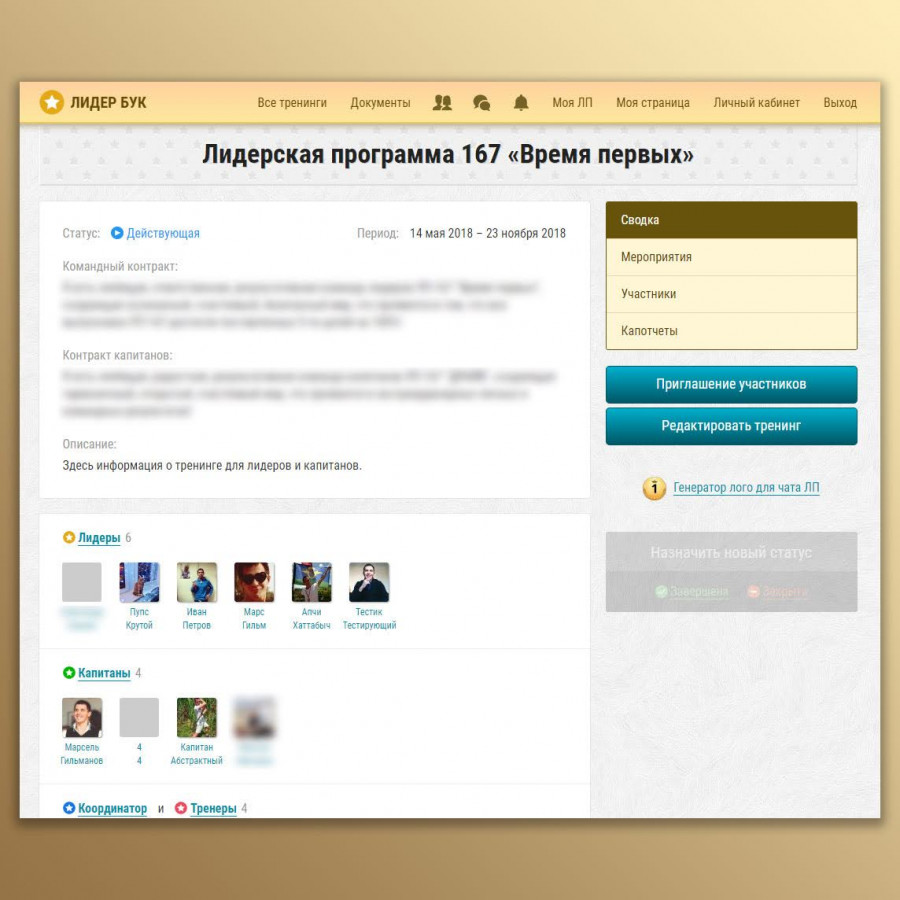Click the green star icon beside Капитаны
Screen dimensions: 900x900
click(x=69, y=673)
